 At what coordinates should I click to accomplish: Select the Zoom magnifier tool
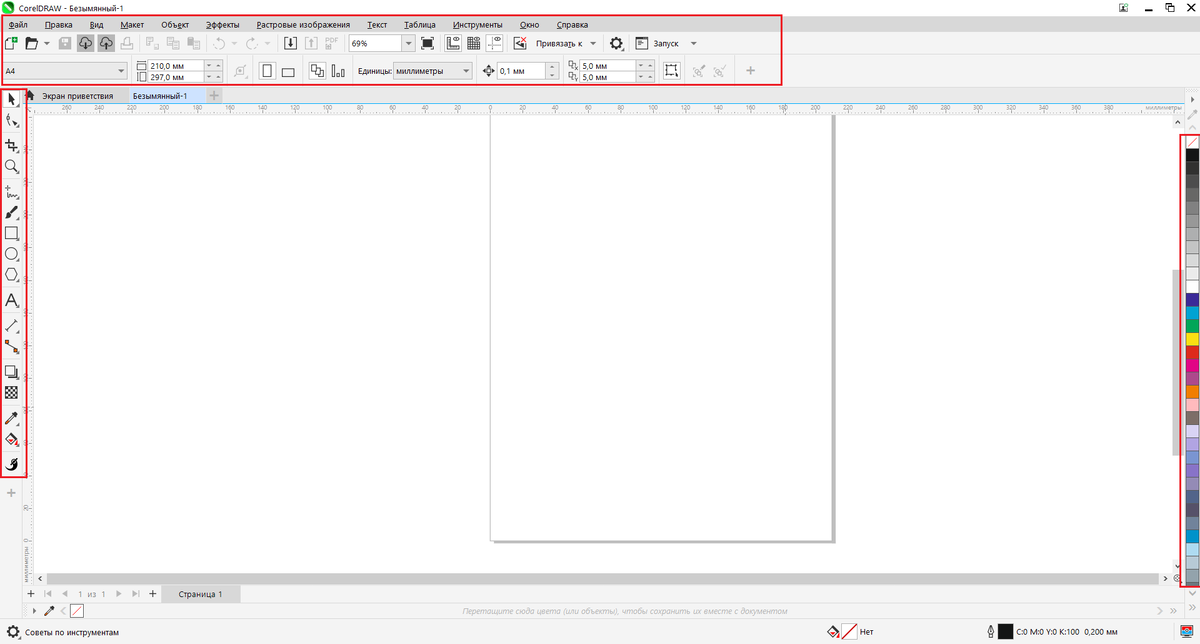12,167
